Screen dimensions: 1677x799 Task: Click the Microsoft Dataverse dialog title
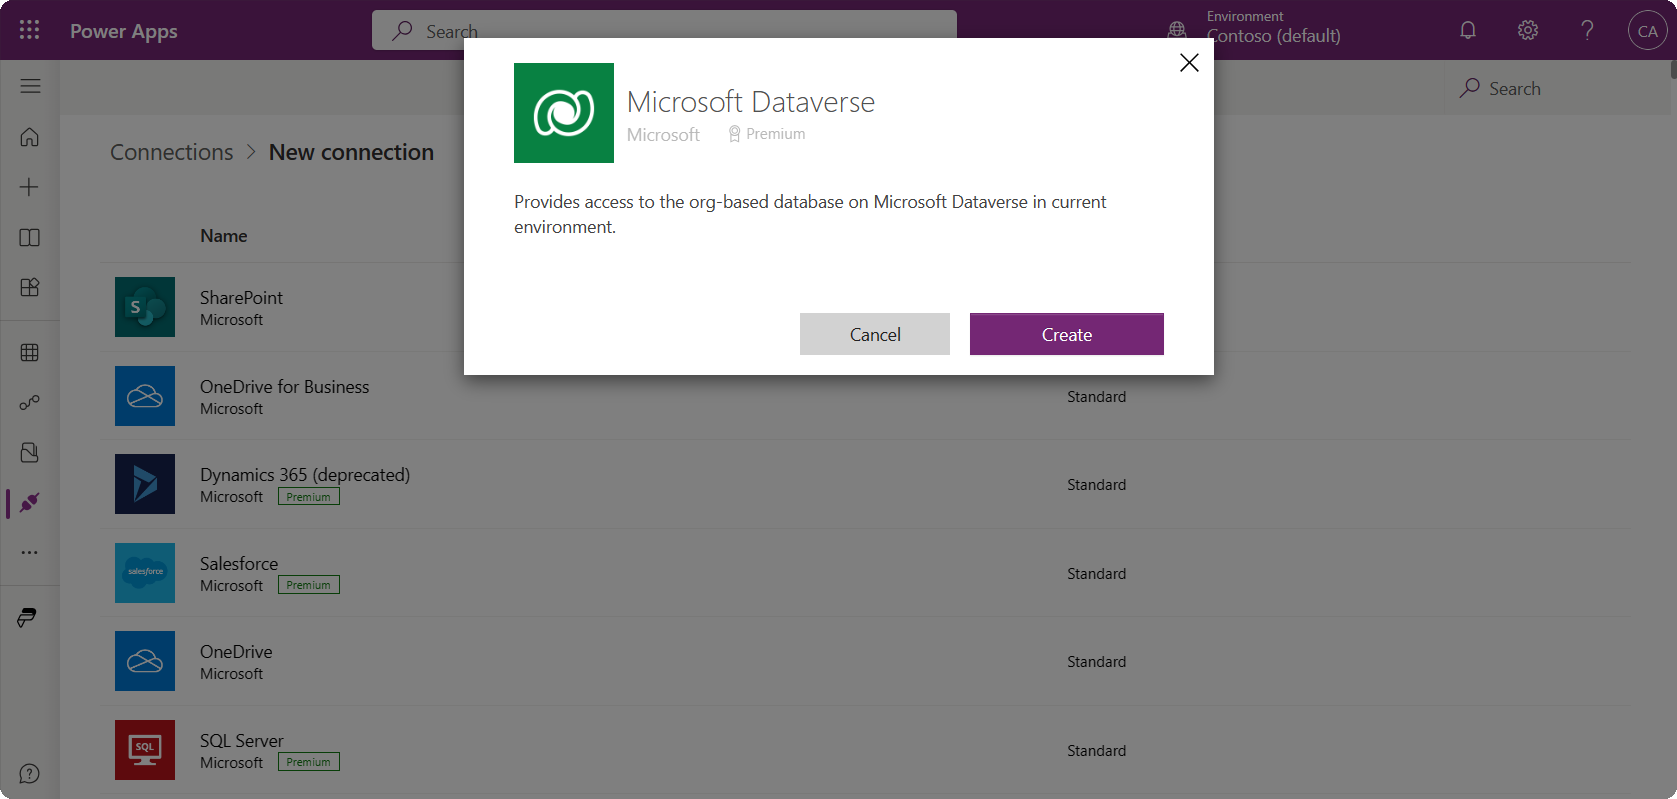tap(751, 102)
